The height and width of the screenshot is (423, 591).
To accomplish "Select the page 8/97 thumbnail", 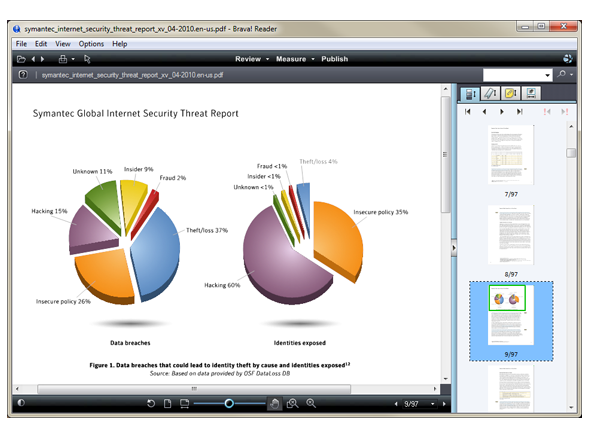I will pos(511,235).
